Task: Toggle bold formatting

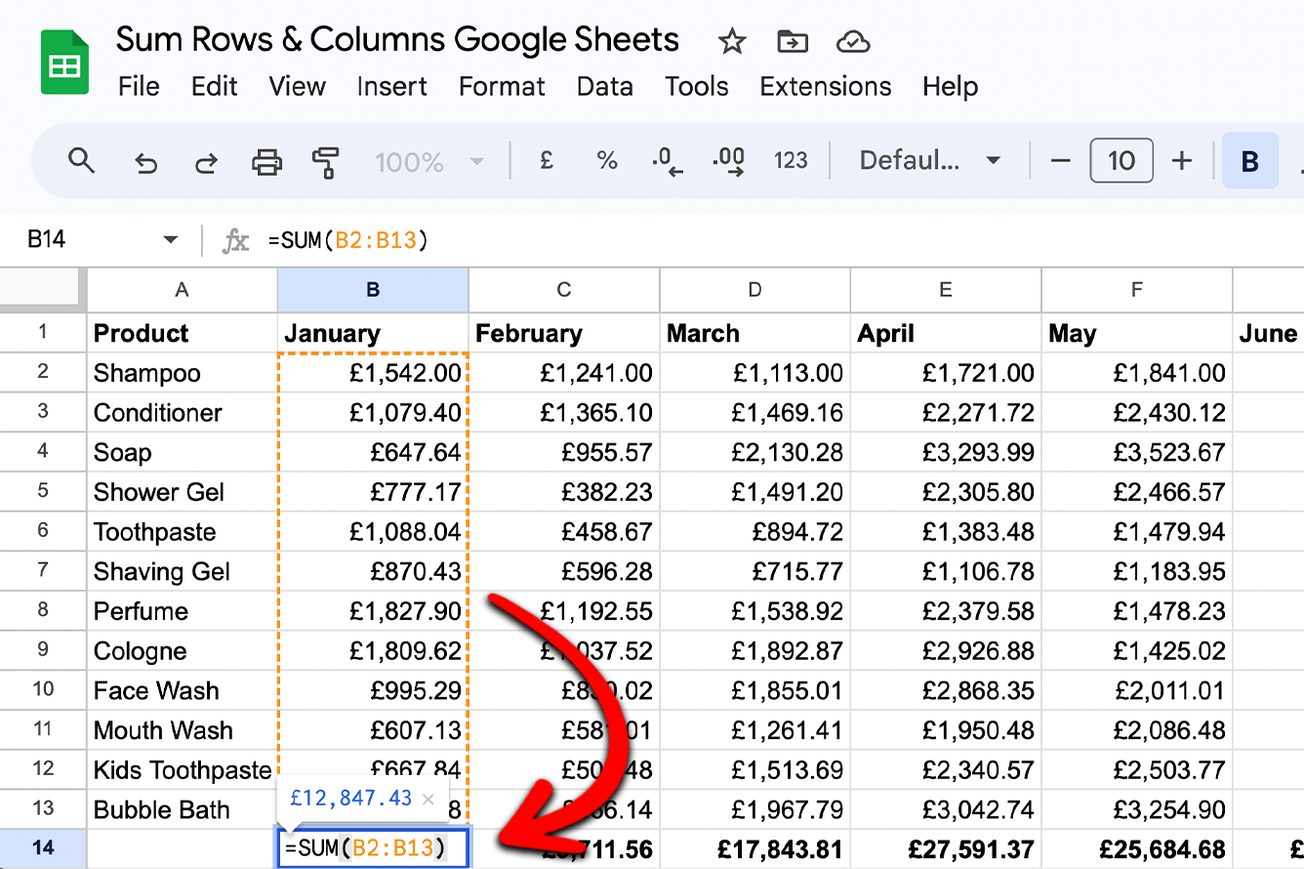Action: click(1250, 160)
